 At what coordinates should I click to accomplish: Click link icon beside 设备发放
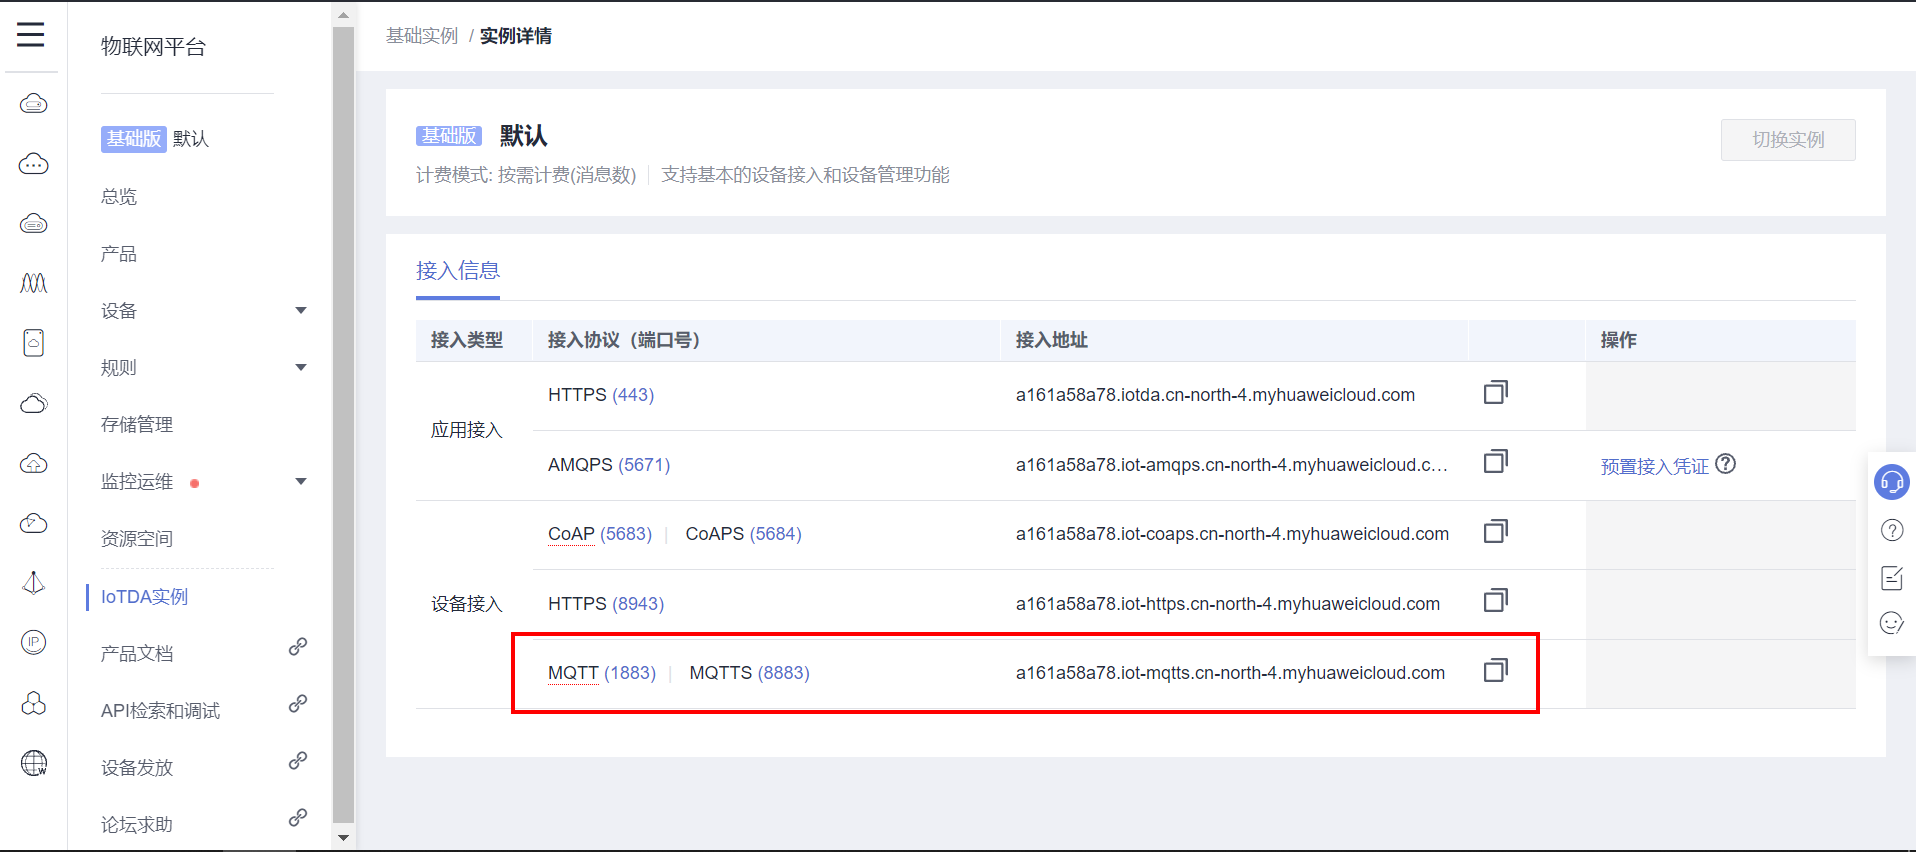(x=298, y=761)
